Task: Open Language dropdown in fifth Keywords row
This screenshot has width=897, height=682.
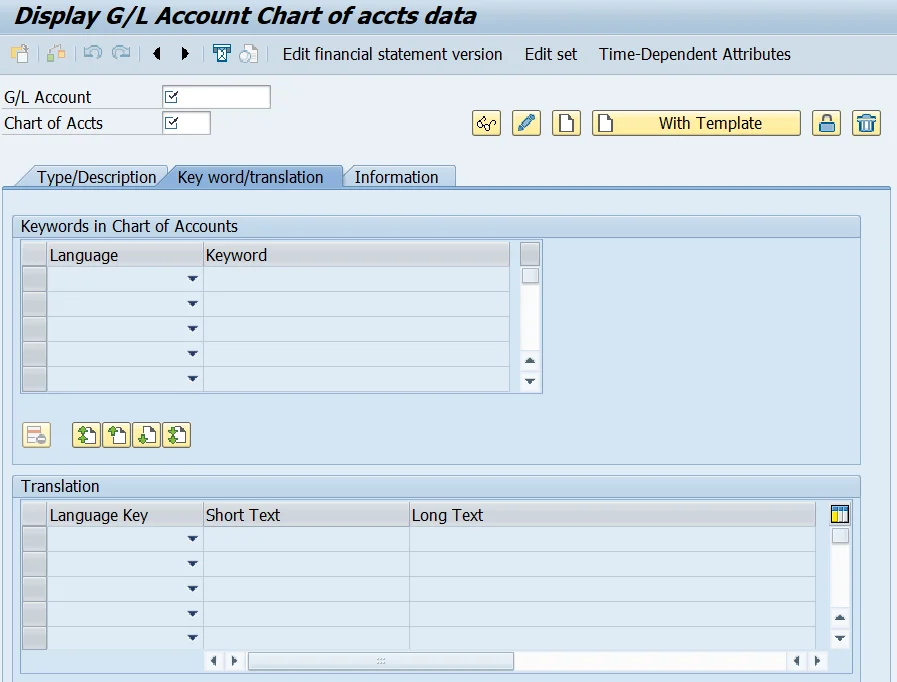Action: point(192,379)
